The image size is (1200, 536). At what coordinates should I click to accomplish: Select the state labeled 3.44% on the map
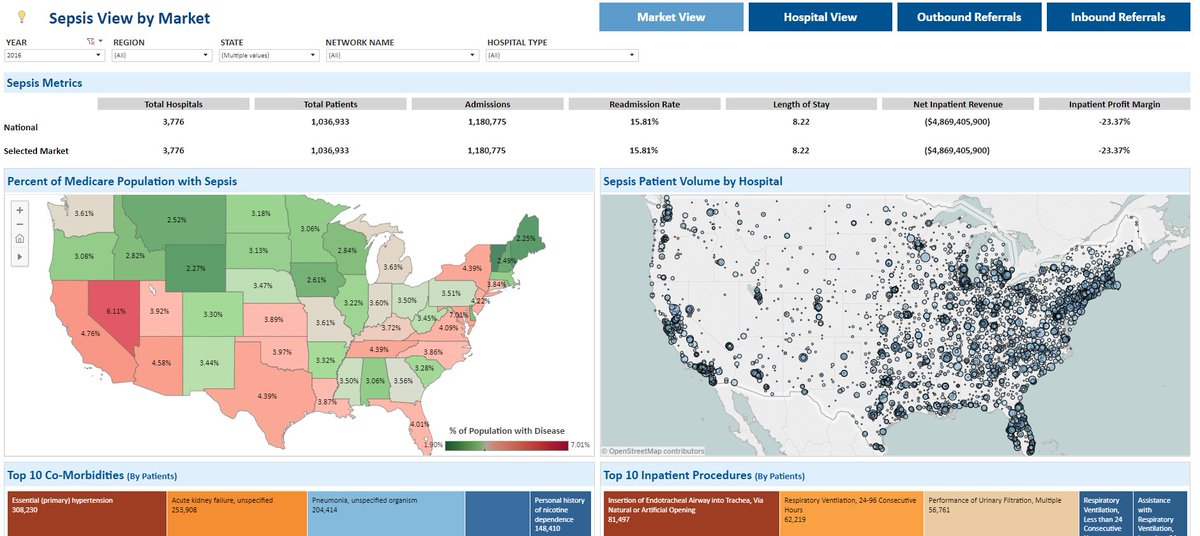tap(207, 361)
